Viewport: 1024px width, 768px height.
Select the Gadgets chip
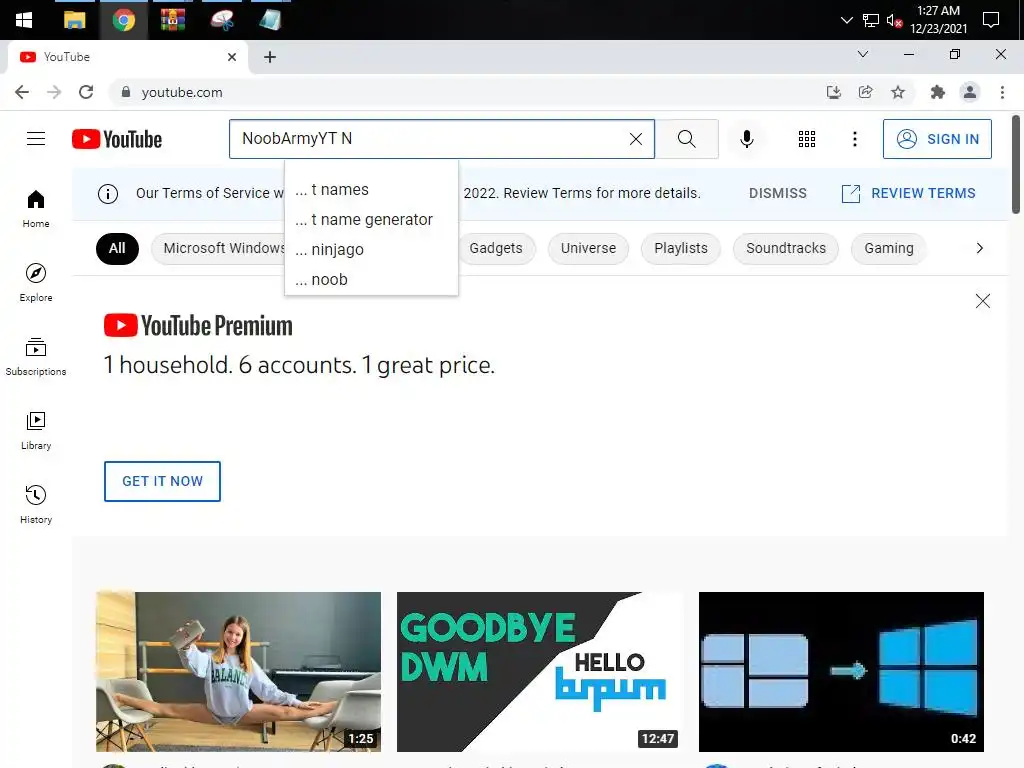pyautogui.click(x=496, y=248)
